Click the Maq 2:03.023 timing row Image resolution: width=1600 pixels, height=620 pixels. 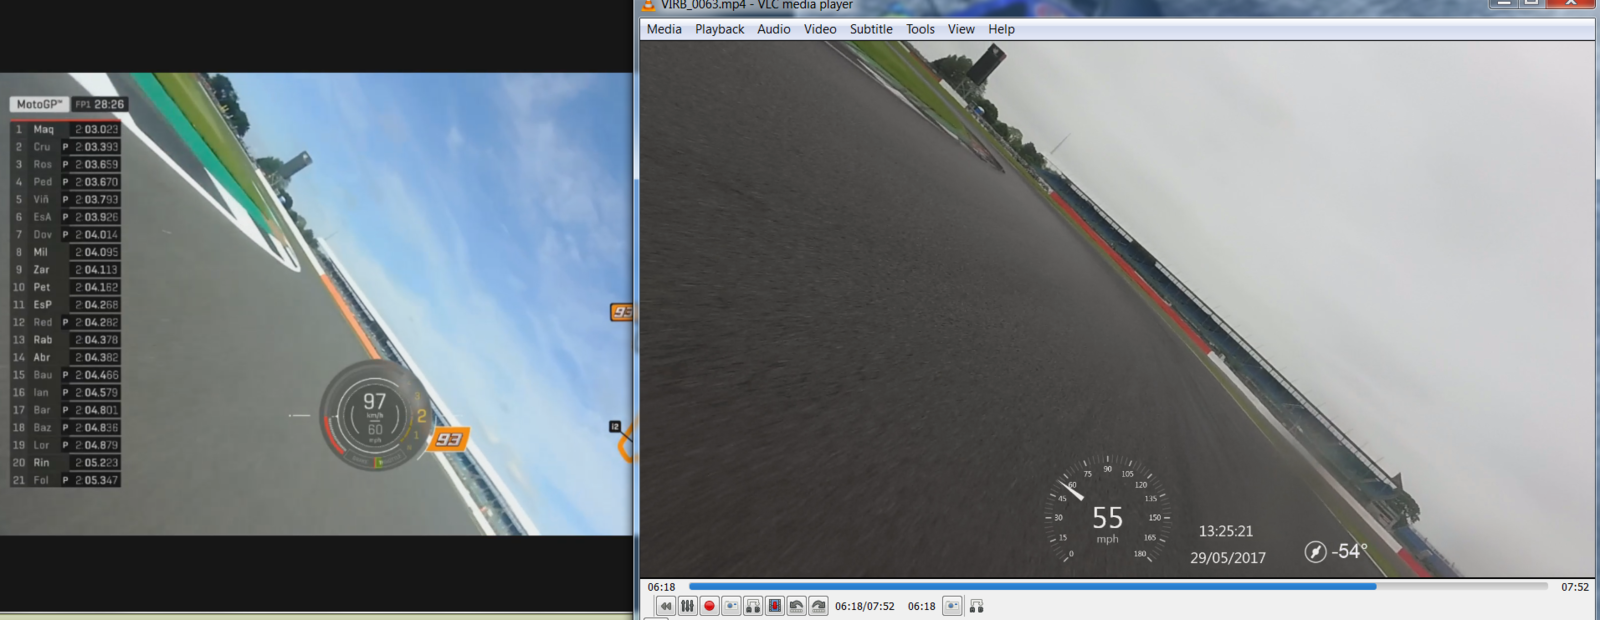click(66, 129)
